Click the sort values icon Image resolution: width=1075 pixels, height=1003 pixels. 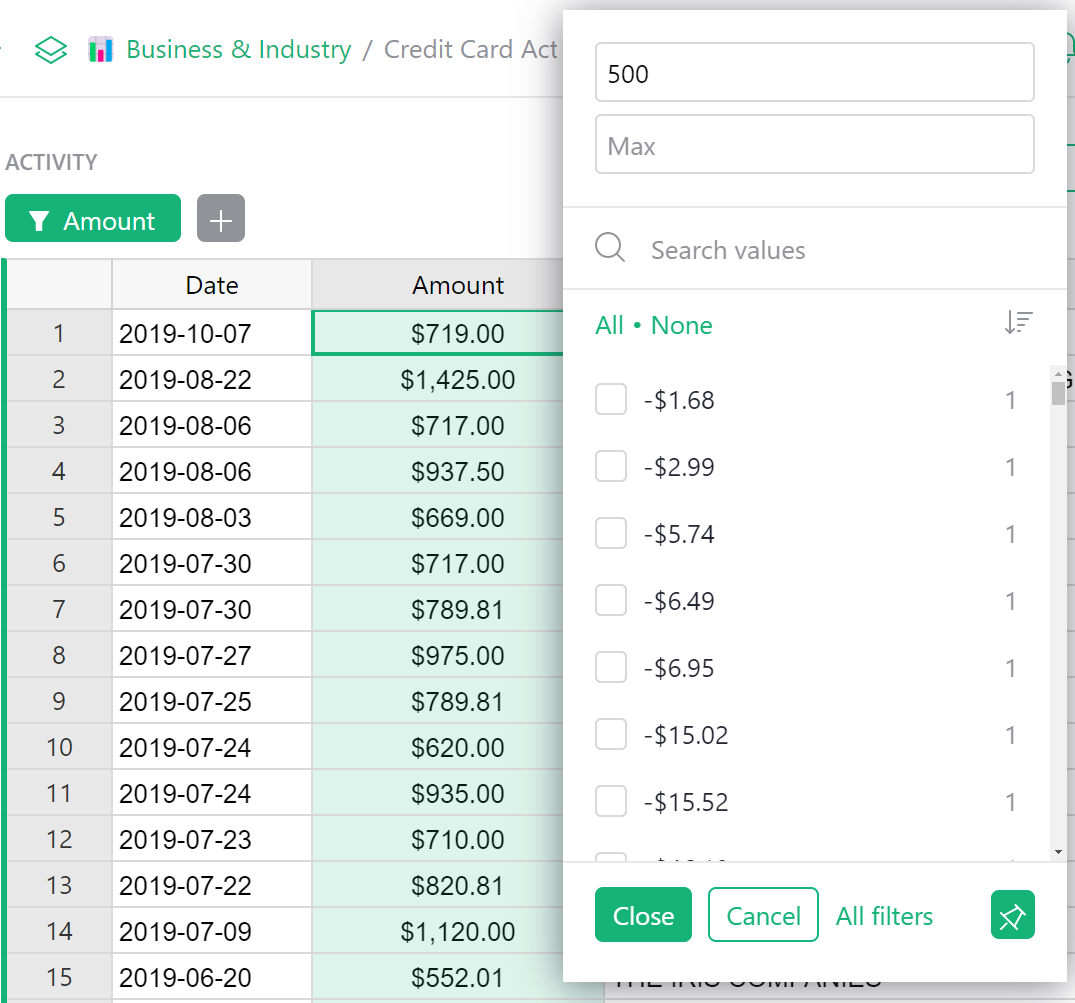pos(1018,323)
